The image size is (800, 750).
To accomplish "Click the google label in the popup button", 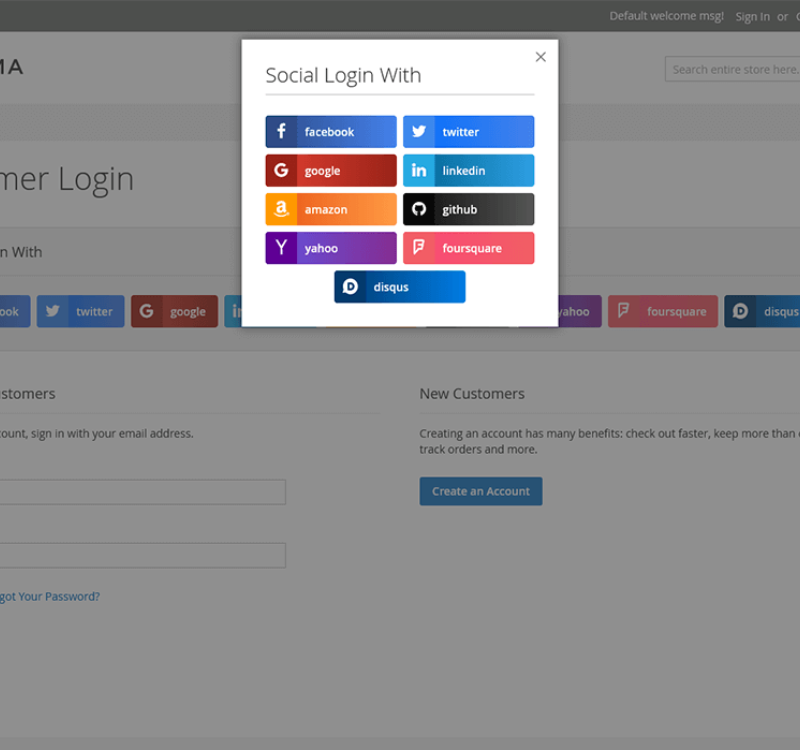I will 322,171.
